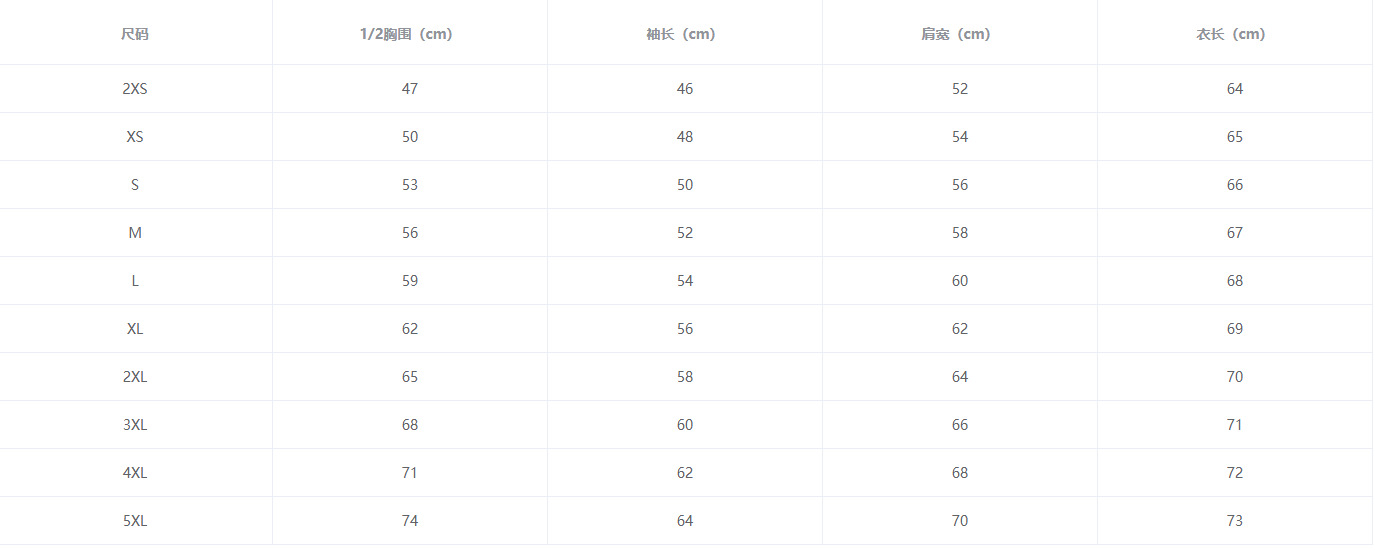The height and width of the screenshot is (550, 1375).
Task: Click the M size label
Action: 135,233
